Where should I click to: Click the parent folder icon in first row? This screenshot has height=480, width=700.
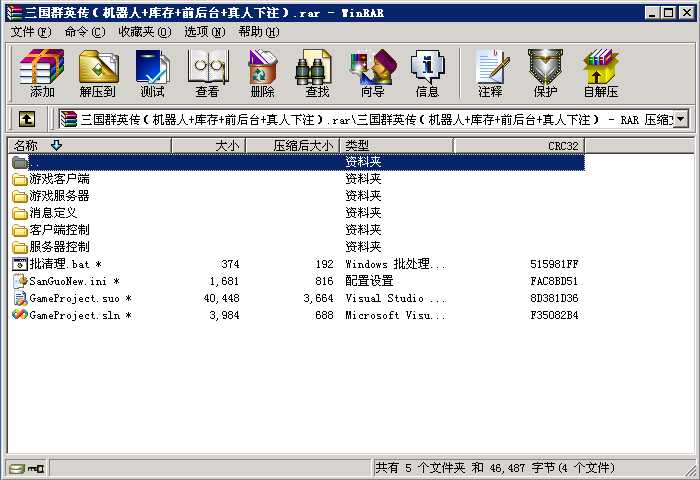(x=20, y=163)
